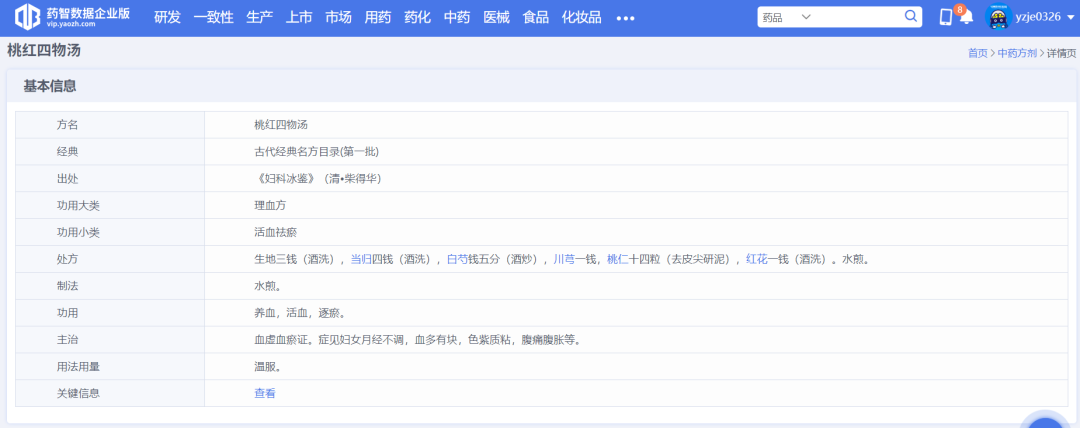Click the 药智数据企业版 logo
Screen dimensions: 1080x428
pyautogui.click(x=72, y=18)
